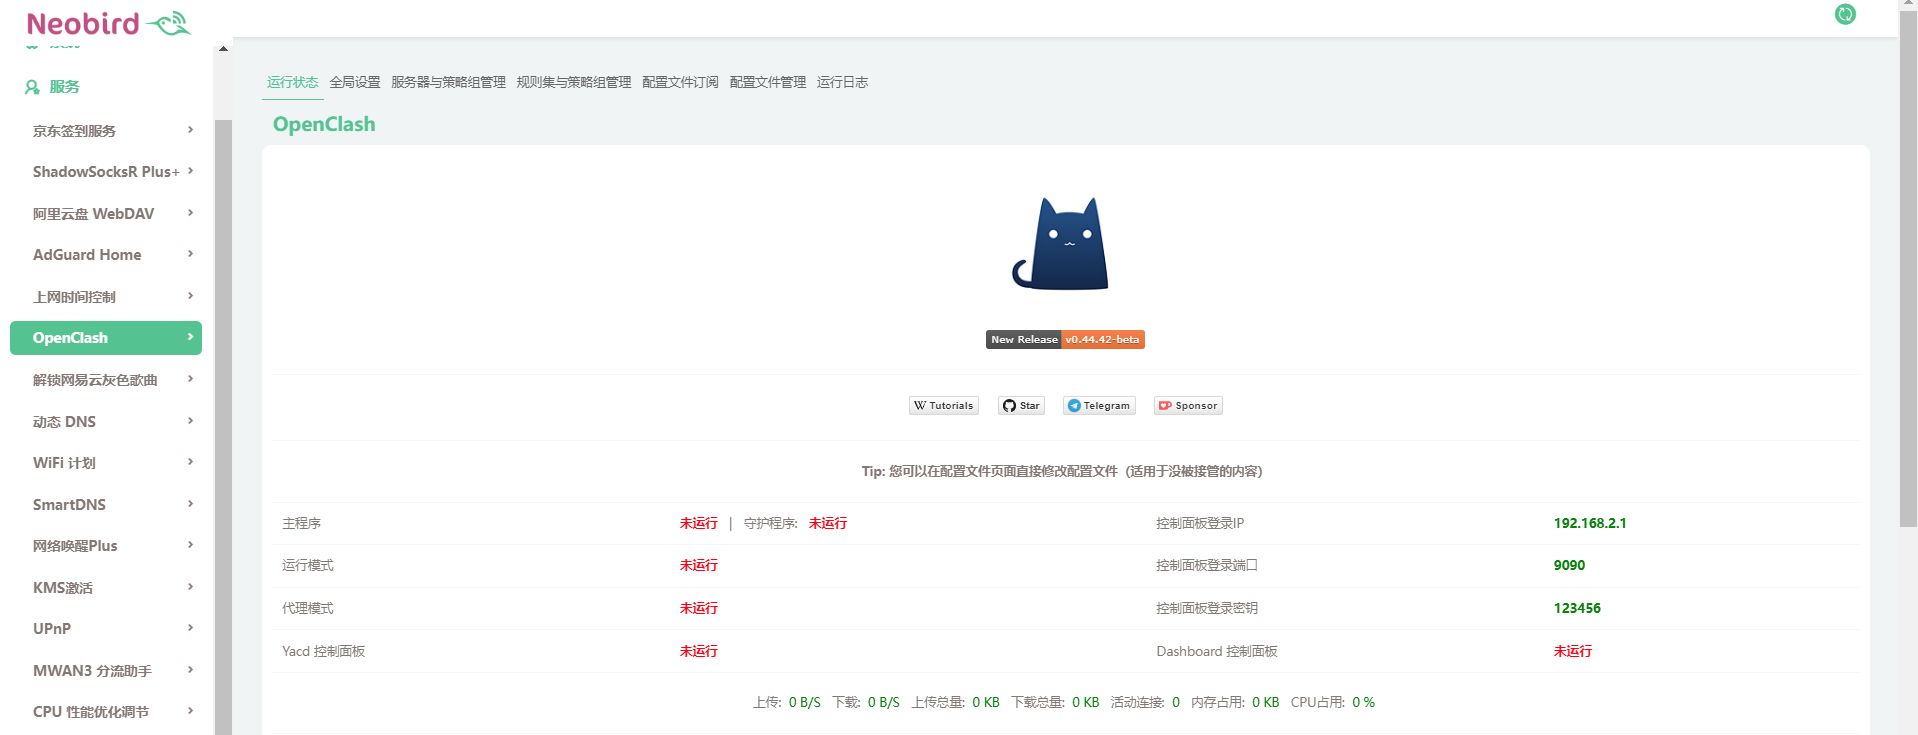
Task: Click the sidebar scroll up arrow
Action: coord(223,48)
